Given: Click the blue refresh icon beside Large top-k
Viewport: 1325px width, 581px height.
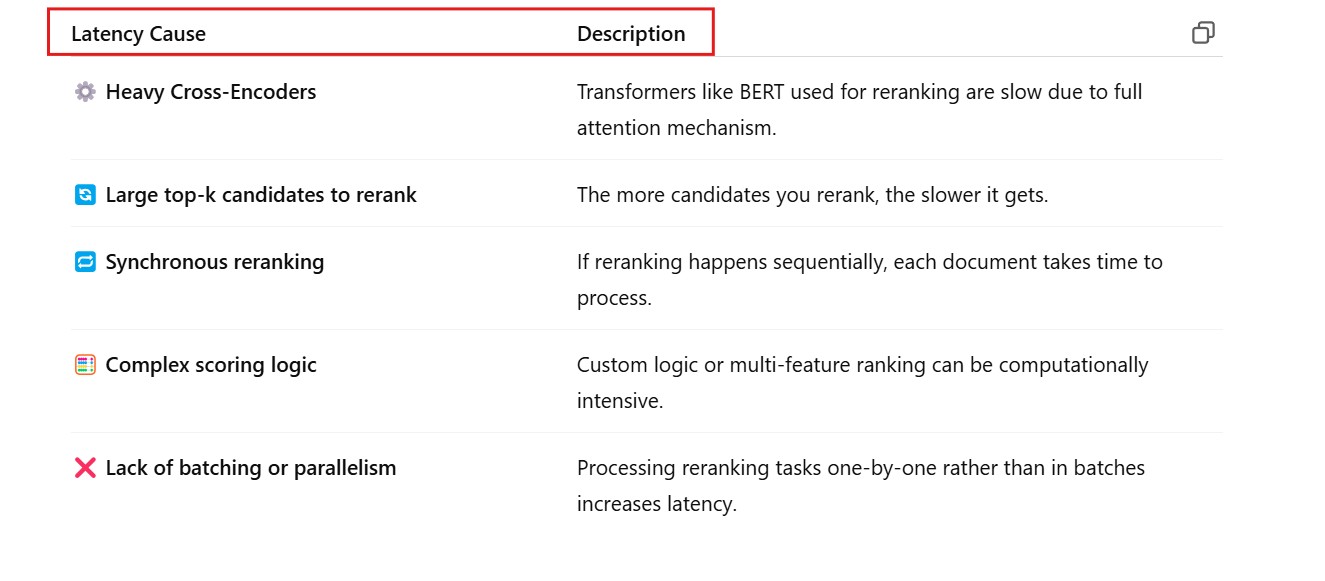Looking at the screenshot, I should pos(85,195).
